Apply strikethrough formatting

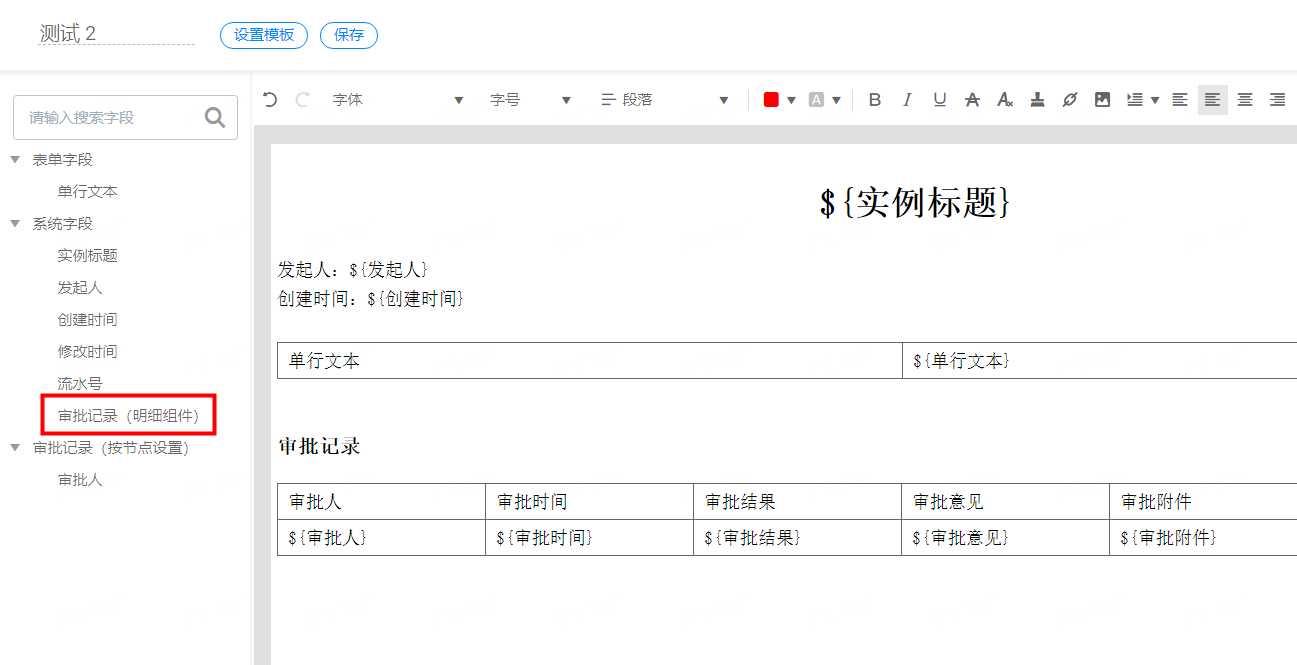[x=972, y=100]
